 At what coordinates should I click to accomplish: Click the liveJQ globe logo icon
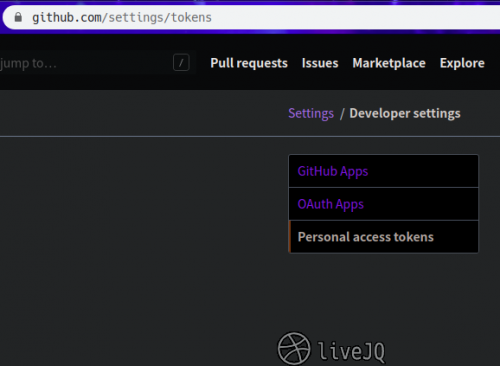click(294, 349)
